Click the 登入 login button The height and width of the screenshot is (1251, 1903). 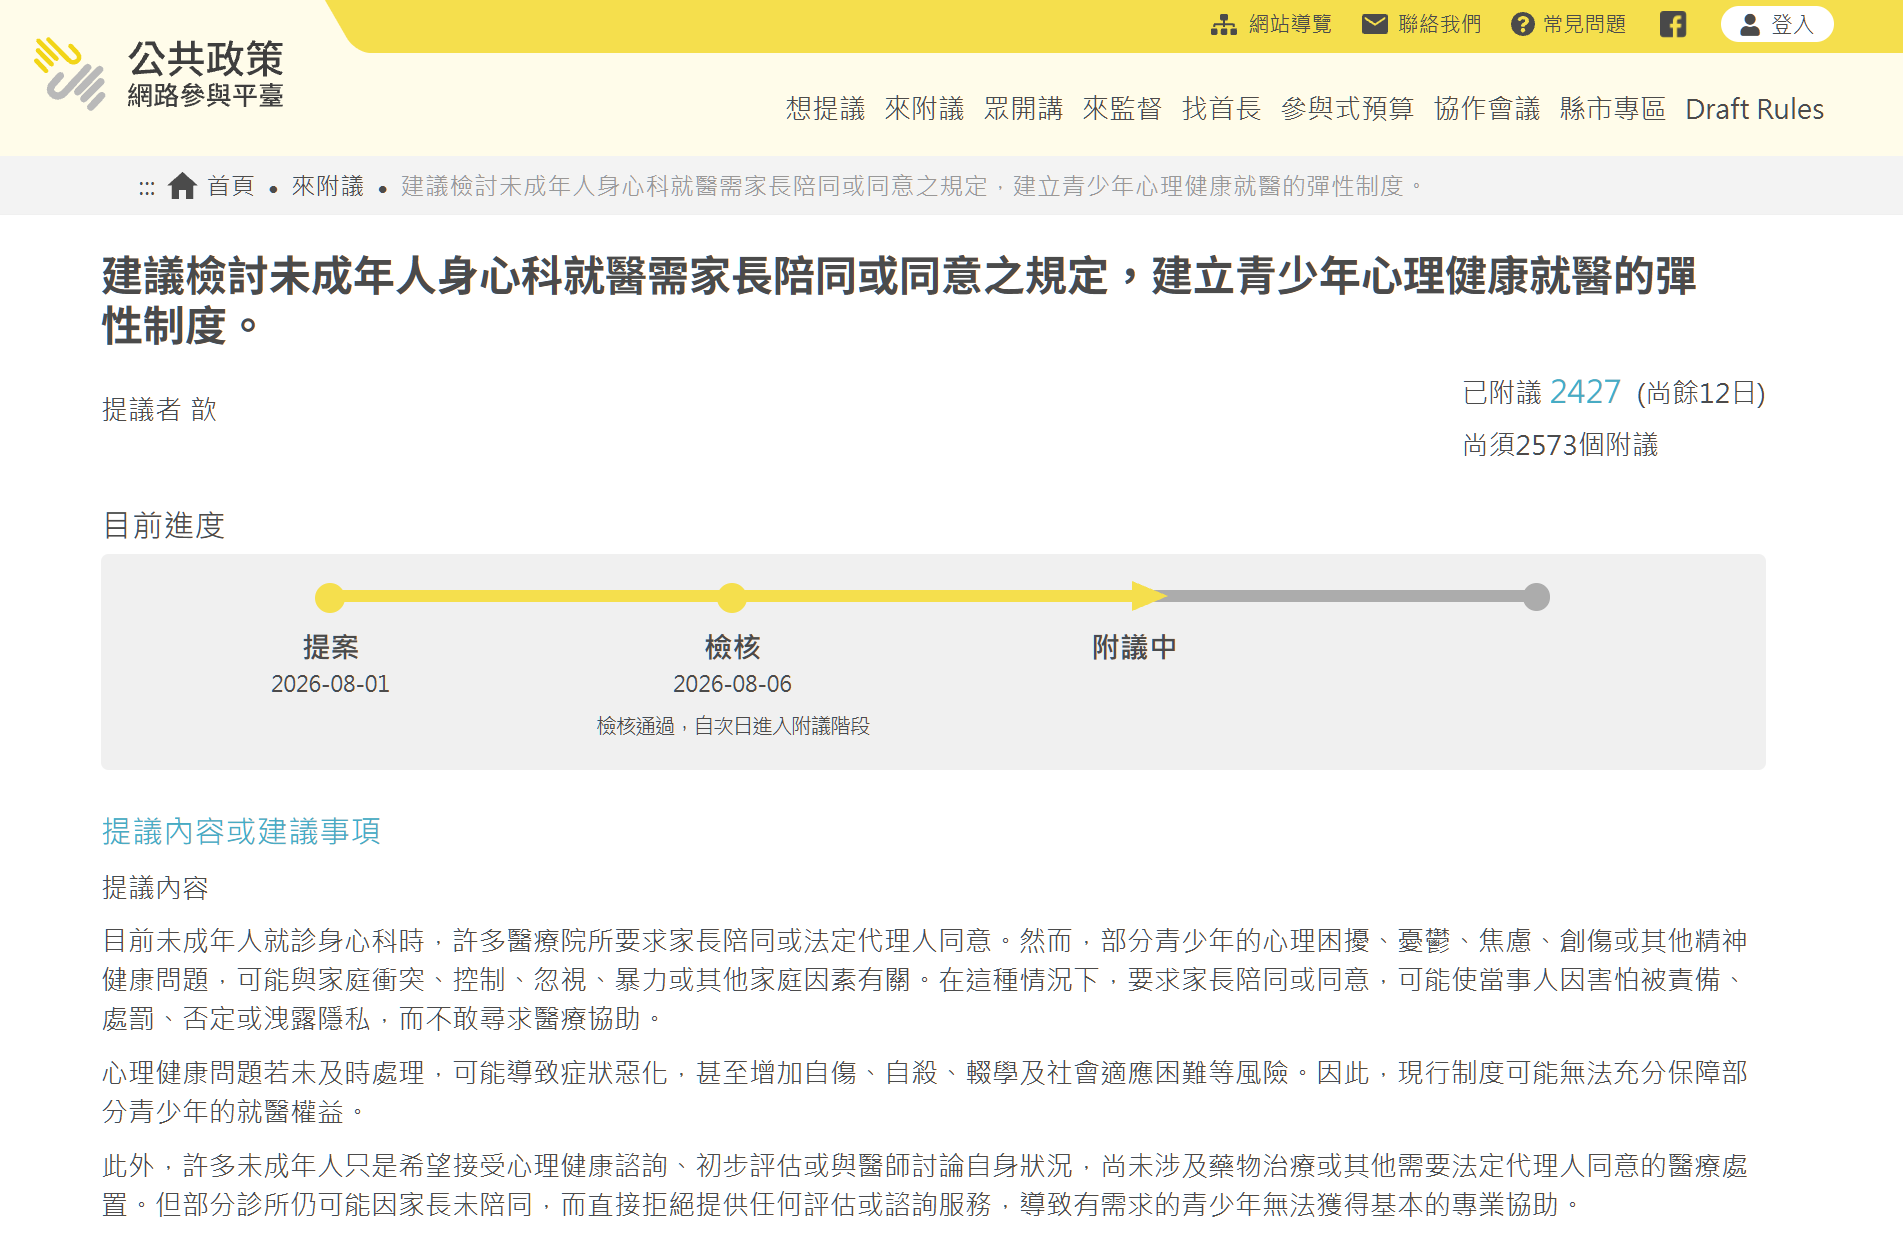pyautogui.click(x=1776, y=24)
